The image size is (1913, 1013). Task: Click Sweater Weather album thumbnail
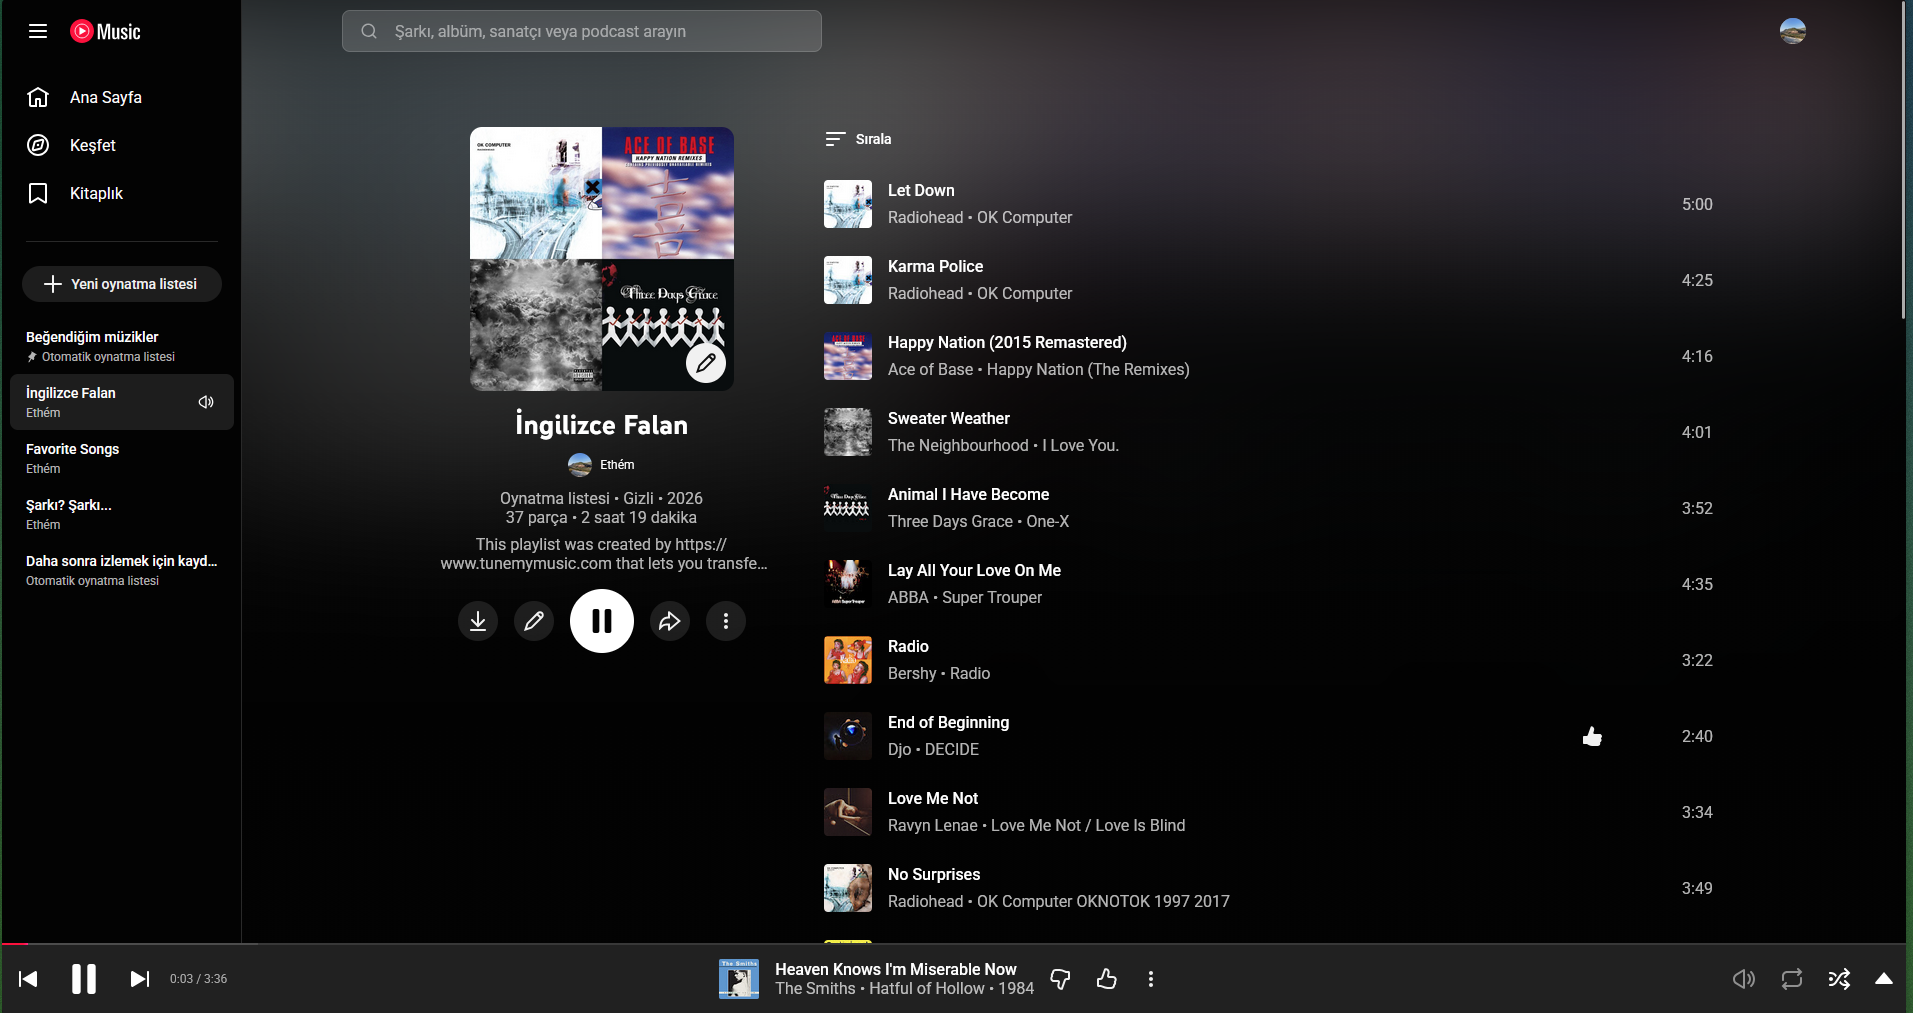tap(848, 432)
